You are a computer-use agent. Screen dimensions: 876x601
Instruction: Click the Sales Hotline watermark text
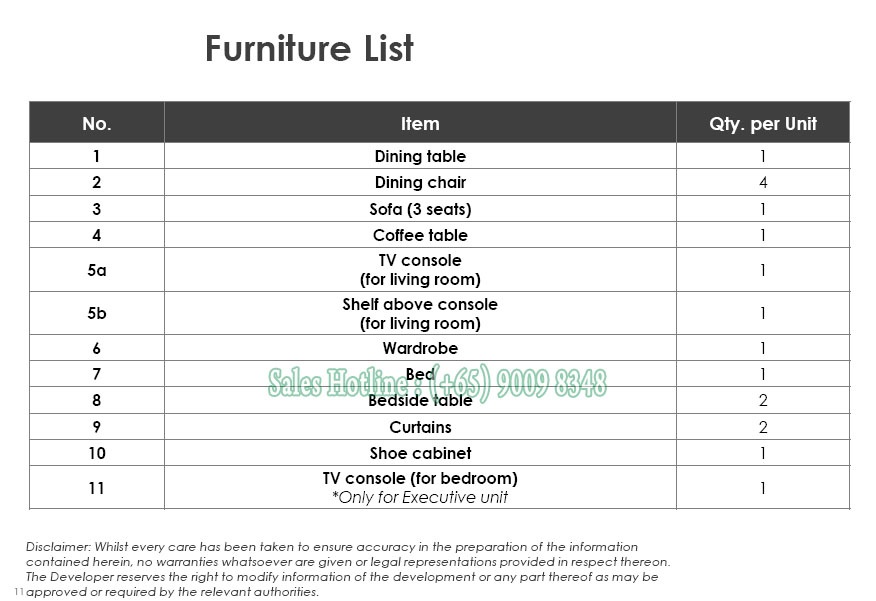[x=437, y=382]
